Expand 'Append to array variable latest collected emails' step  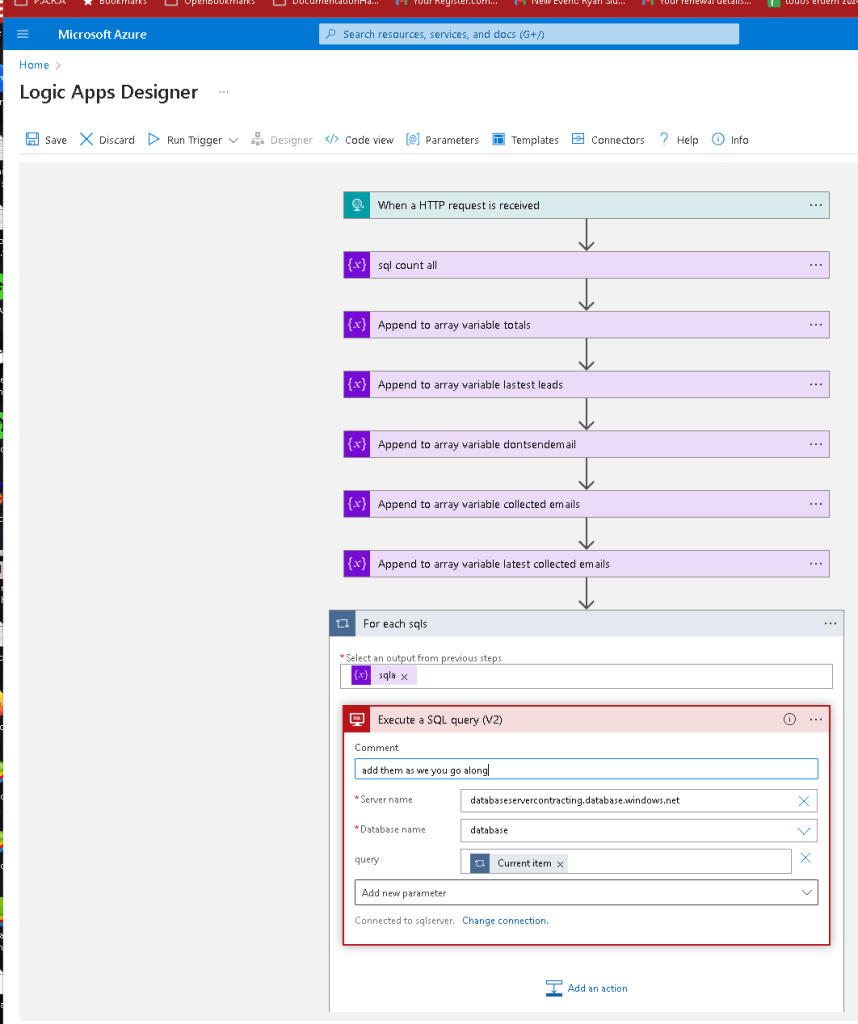(586, 564)
